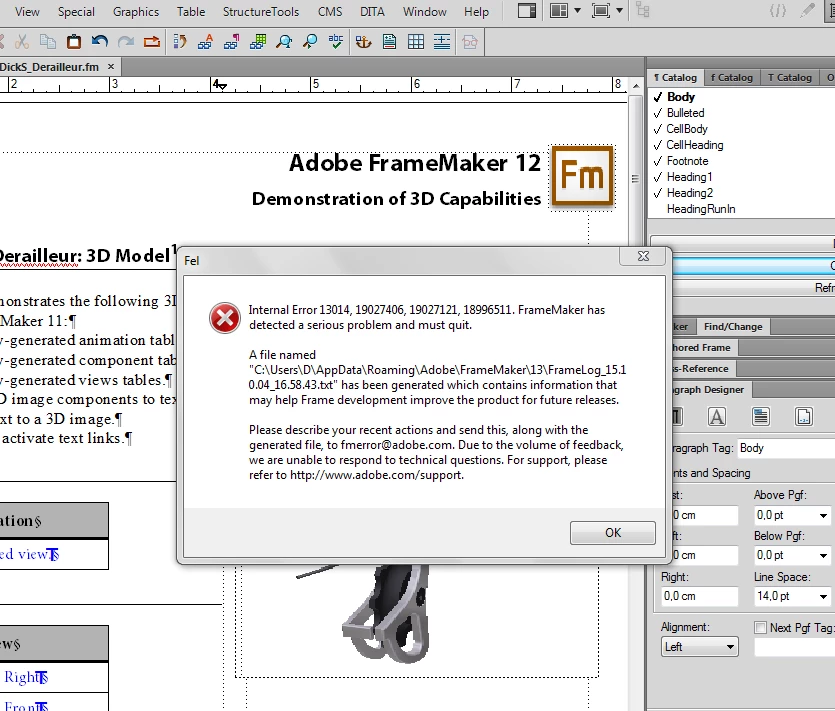This screenshot has height=711, width=835.
Task: Toggle the checkmark beside Heading2
Action: point(658,193)
